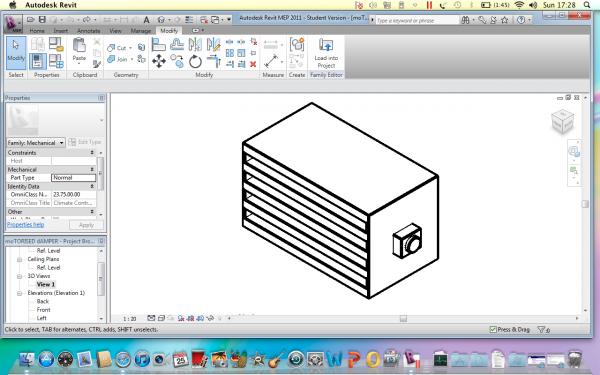
Task: Click the ViewCube in the 3D view
Action: (562, 122)
